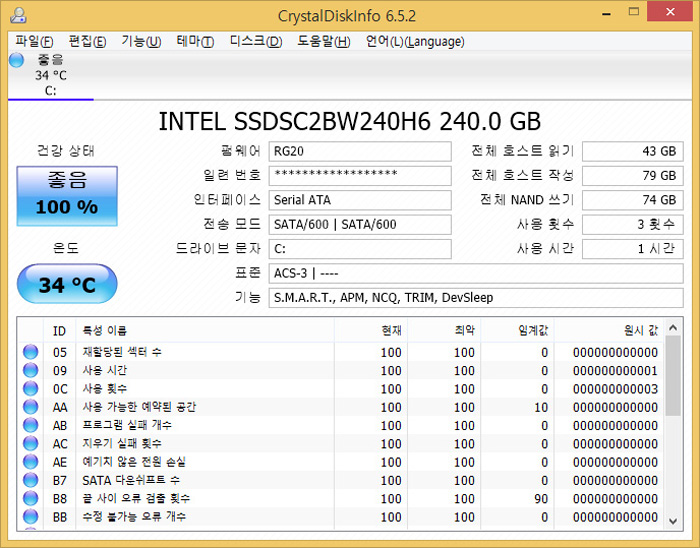
Task: Click the 임계값 column header
Action: coord(517,331)
